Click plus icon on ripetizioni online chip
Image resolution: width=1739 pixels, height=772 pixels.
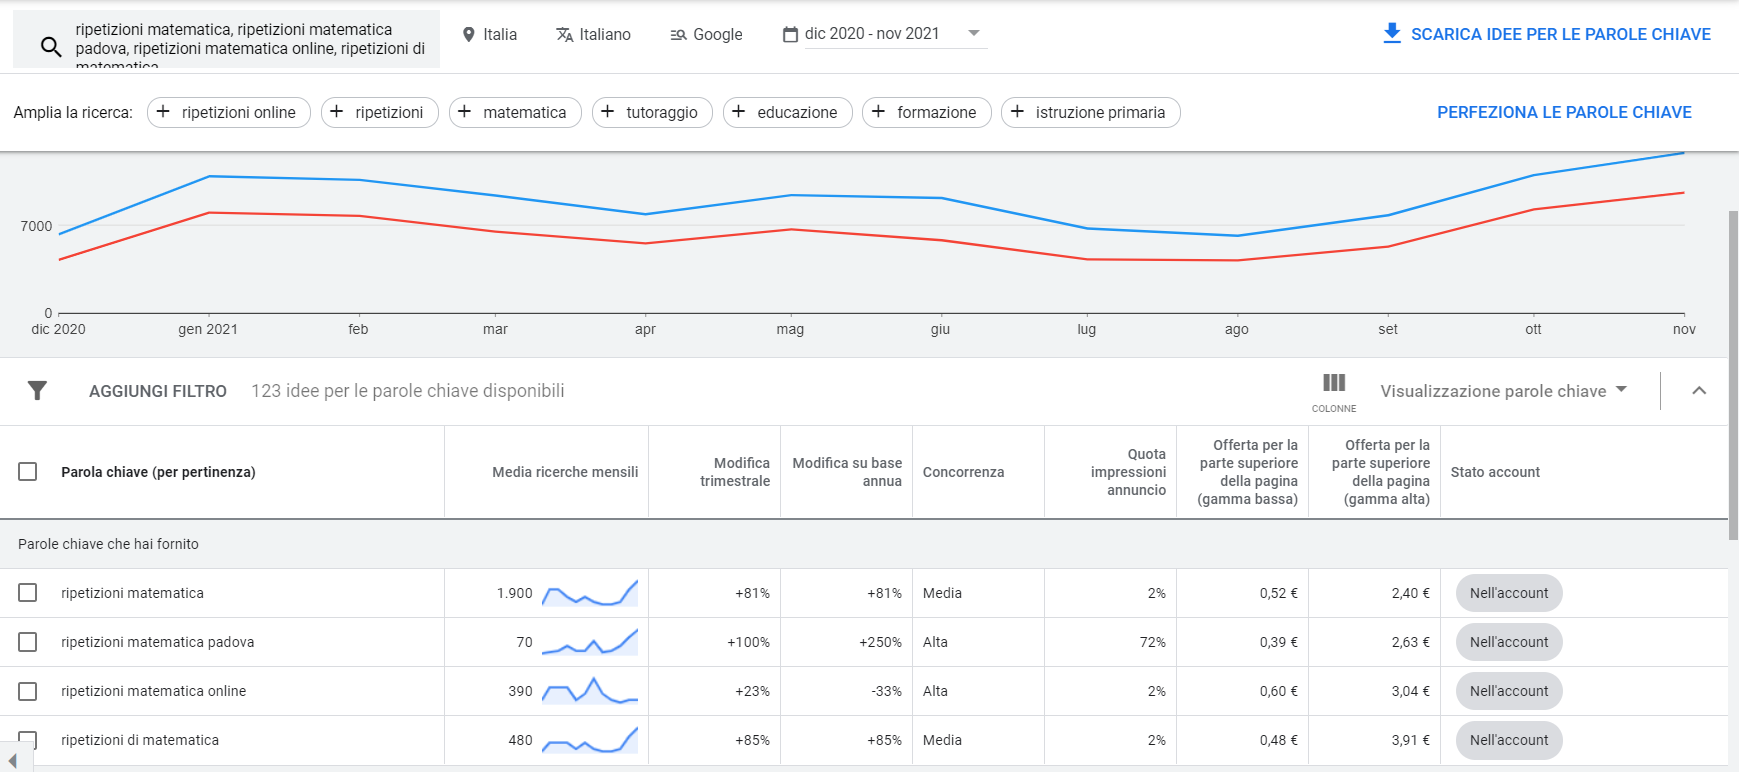click(x=163, y=112)
